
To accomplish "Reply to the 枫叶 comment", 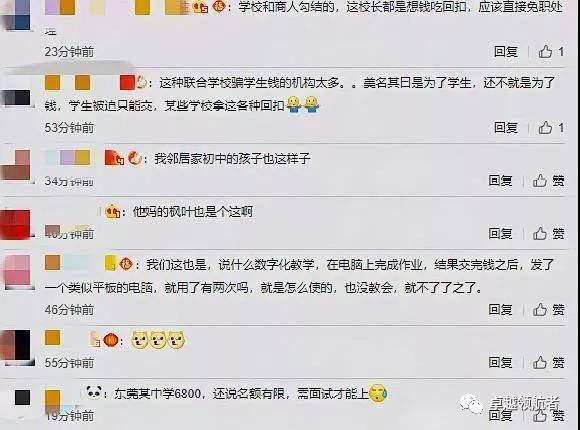I will click(500, 234).
